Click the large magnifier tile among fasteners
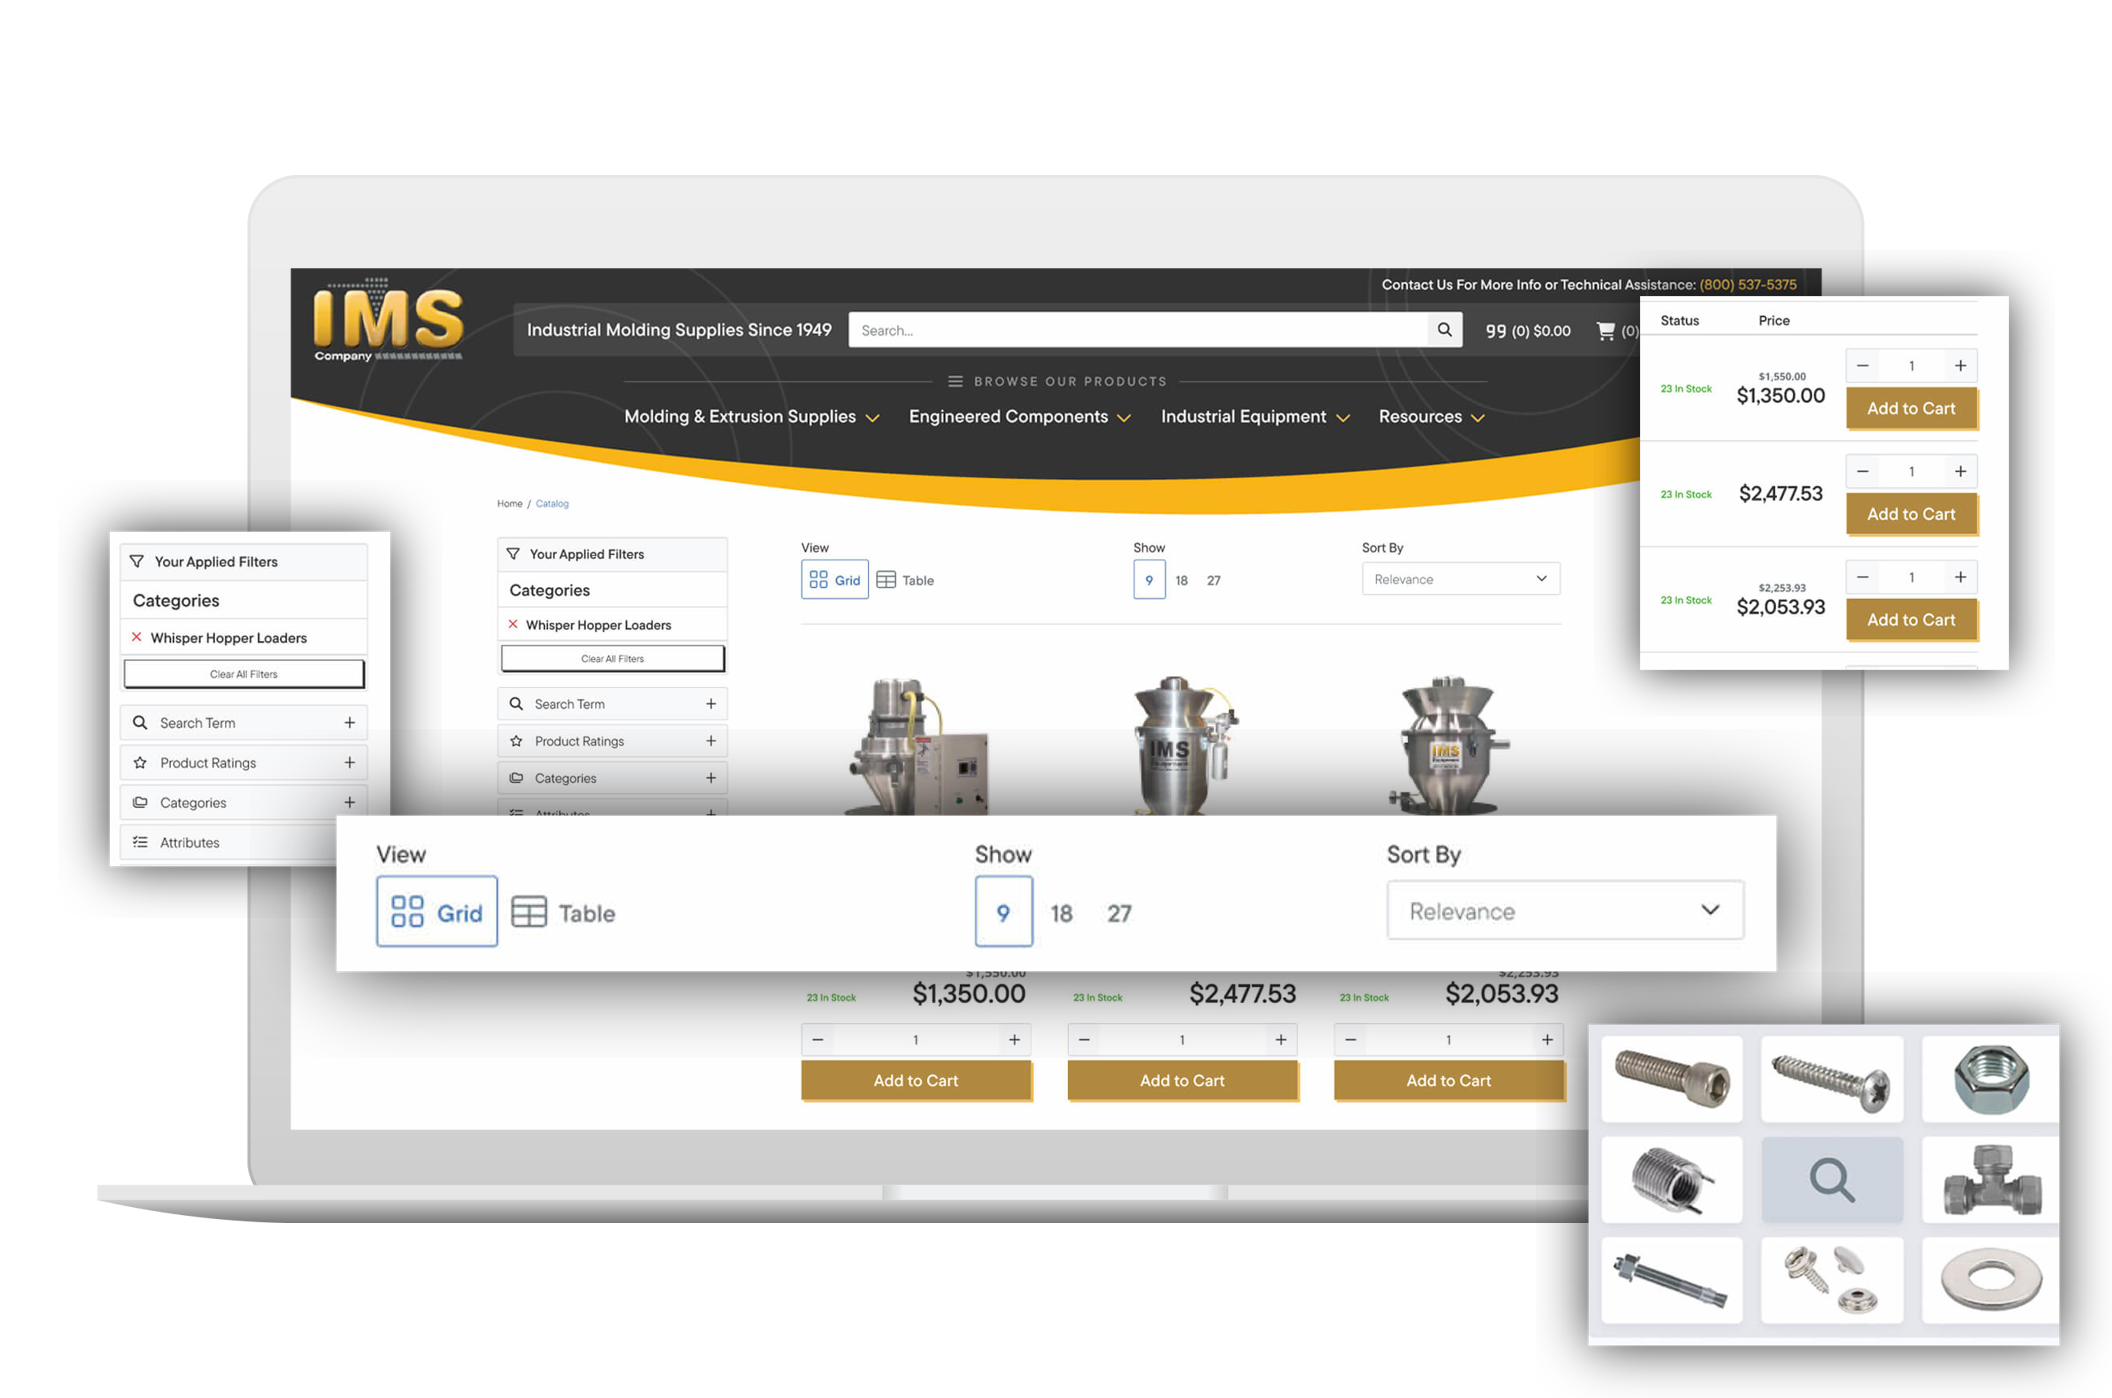This screenshot has width=2112, height=1398. pyautogui.click(x=1831, y=1179)
